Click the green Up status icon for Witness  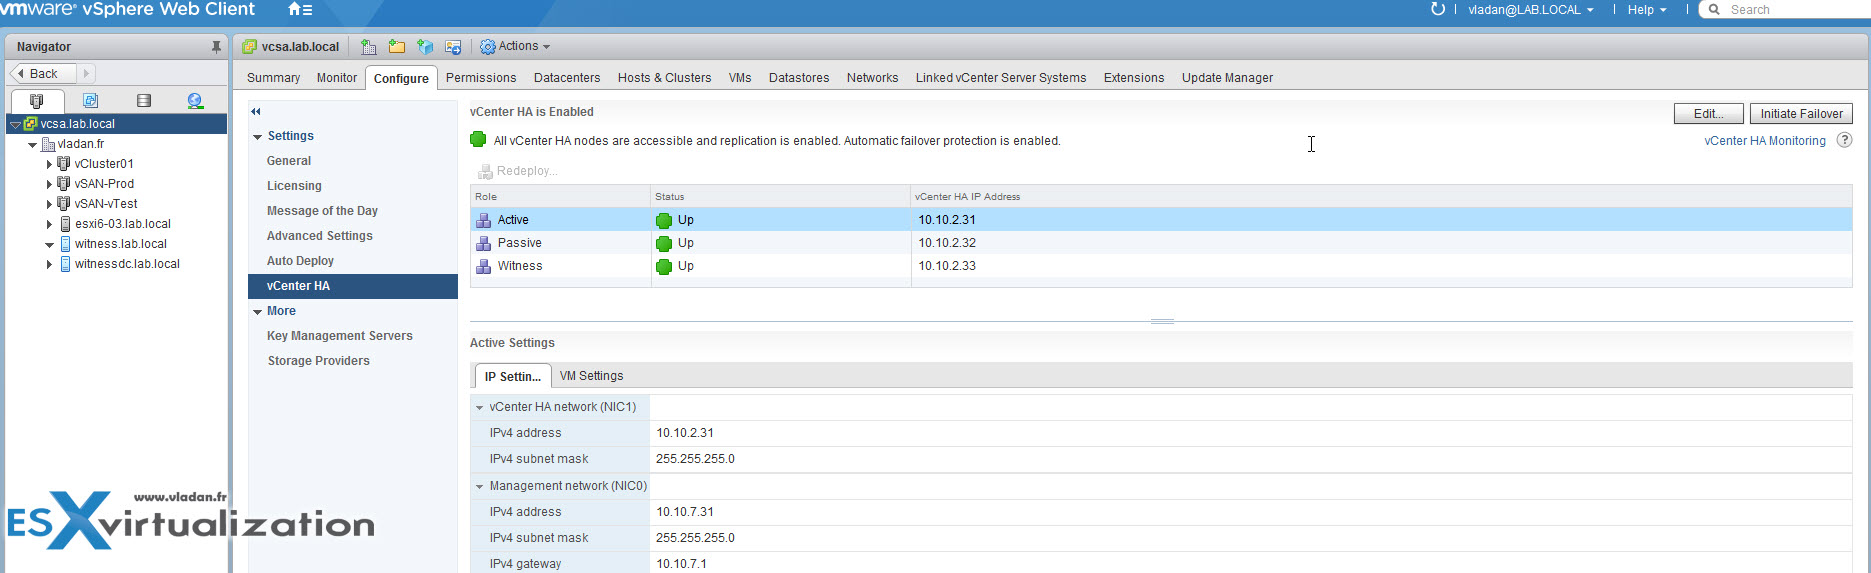(x=664, y=266)
